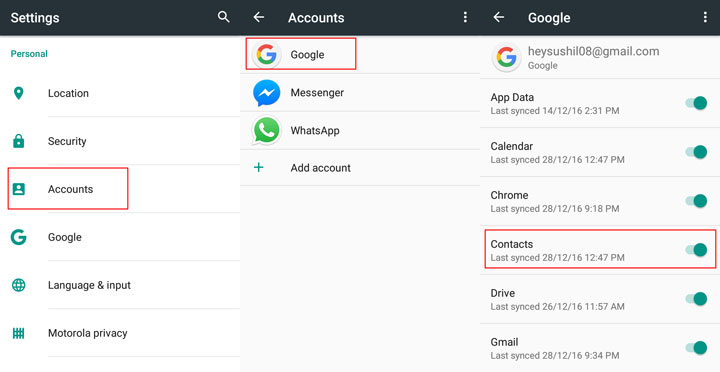Tap the Accounts person icon
720x372 pixels.
click(18, 189)
